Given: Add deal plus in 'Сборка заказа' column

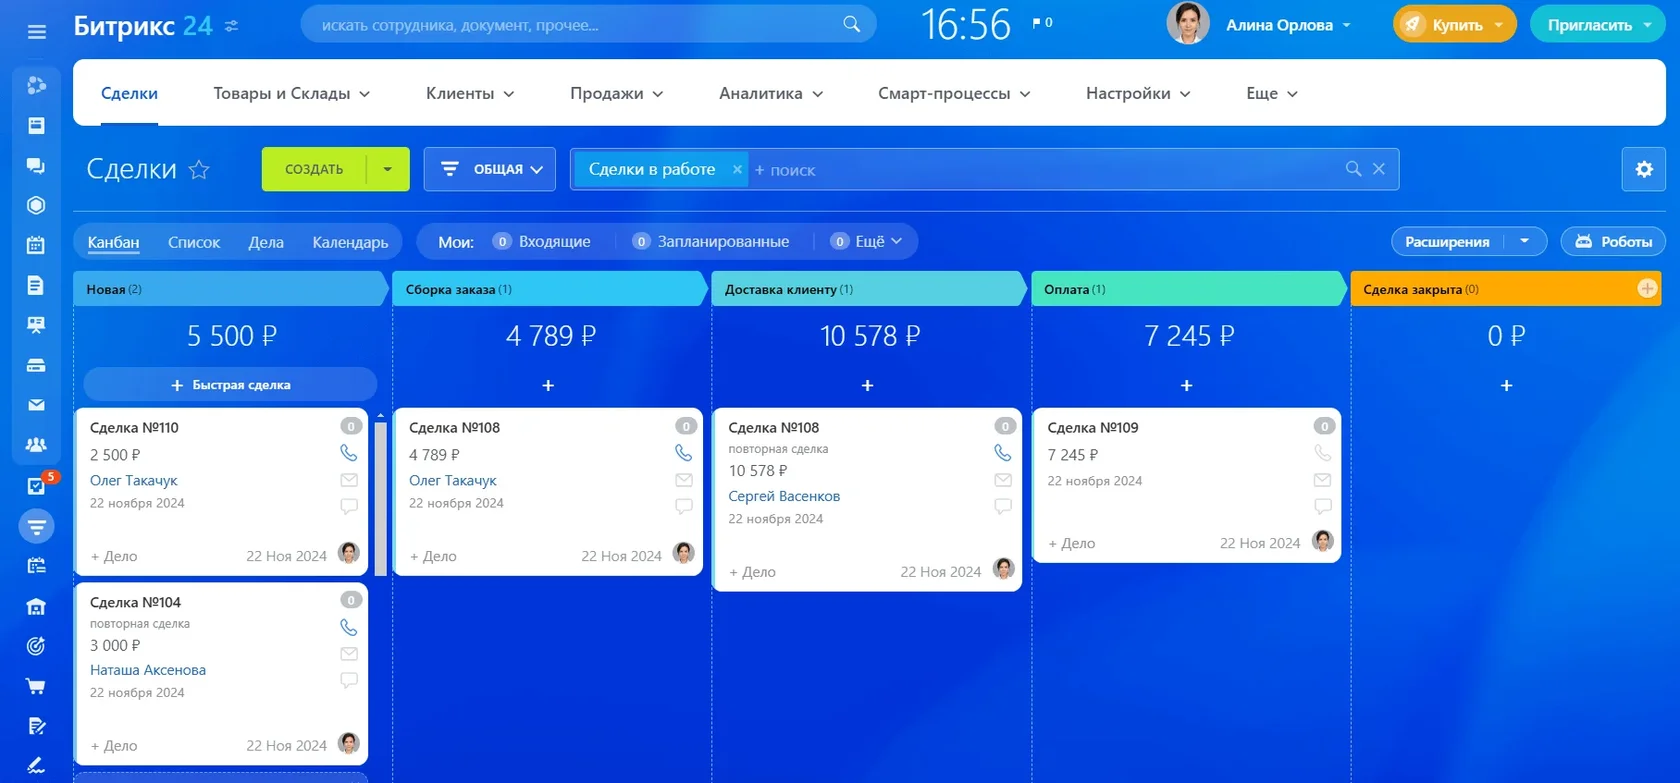Looking at the screenshot, I should pos(548,385).
